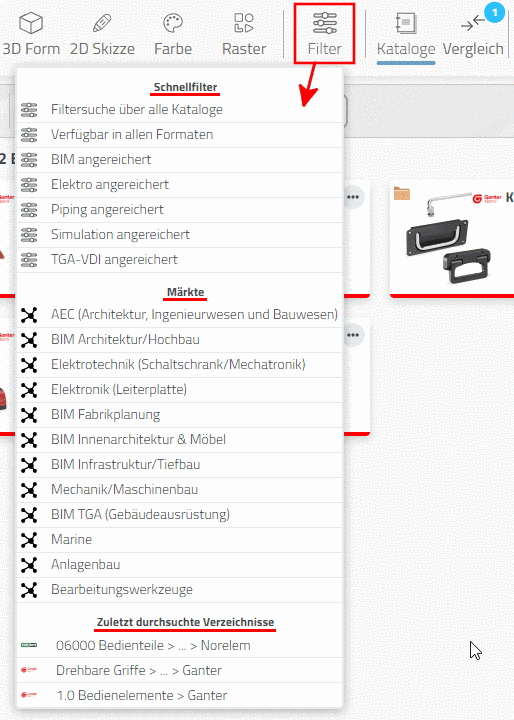Click filter icon beside Simulation angereichert

(29, 235)
